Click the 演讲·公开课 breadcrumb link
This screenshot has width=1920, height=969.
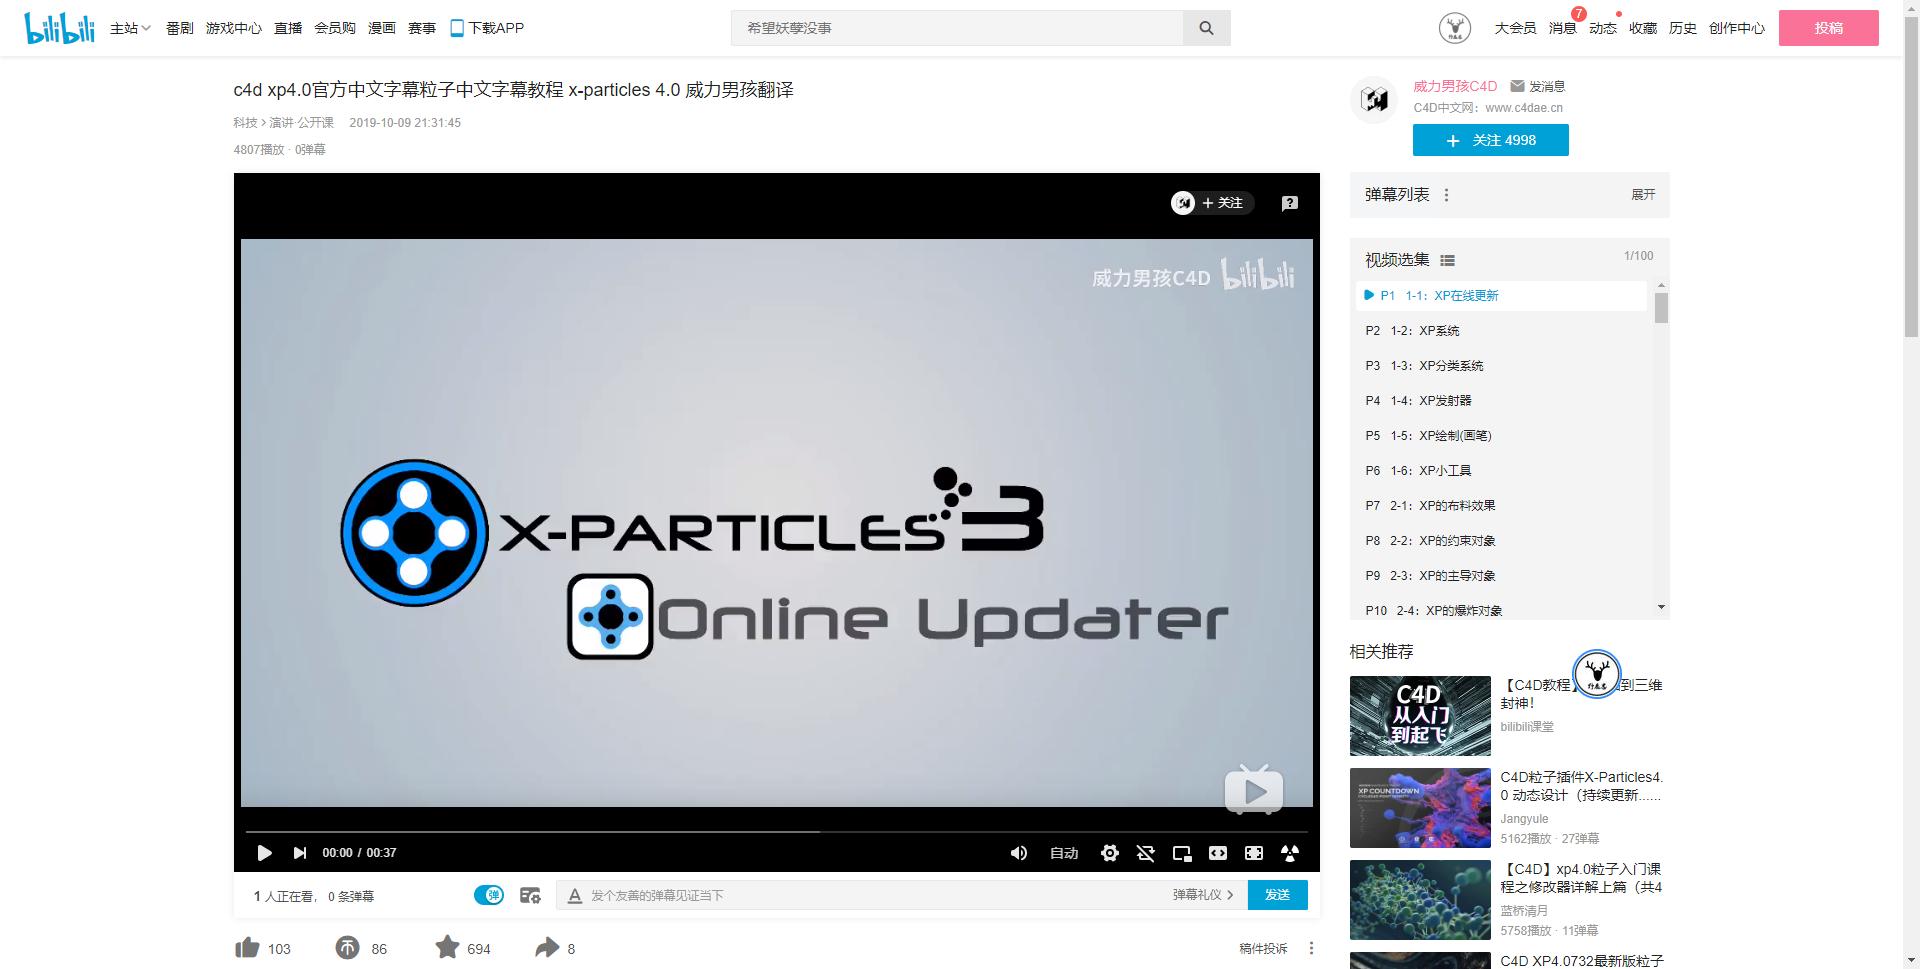(x=301, y=123)
